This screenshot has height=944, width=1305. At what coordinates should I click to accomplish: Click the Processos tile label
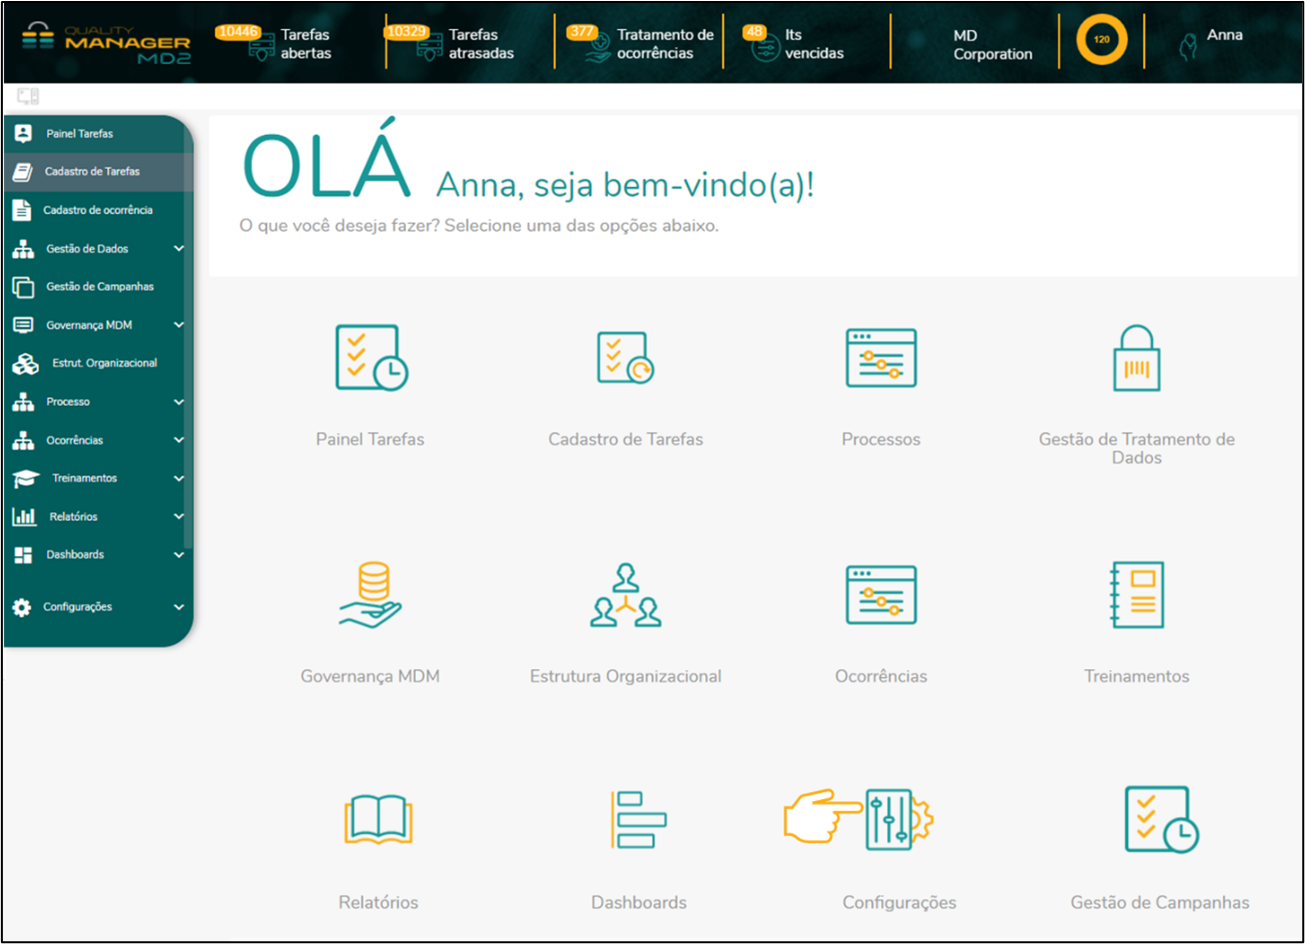click(x=881, y=439)
